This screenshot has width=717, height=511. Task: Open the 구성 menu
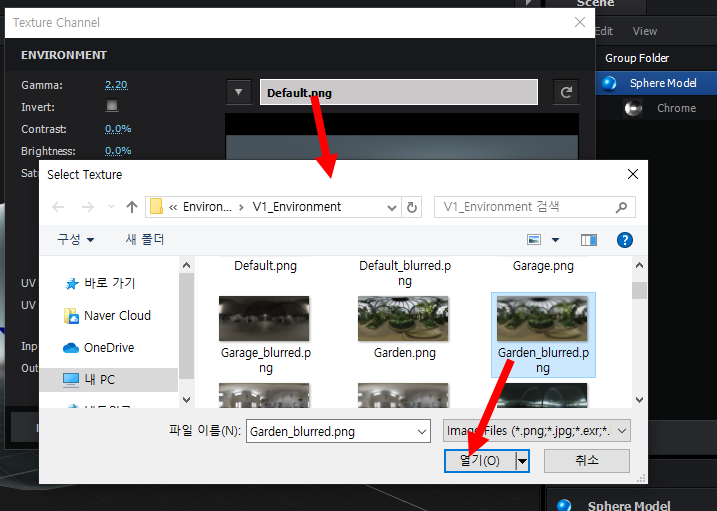pos(75,239)
